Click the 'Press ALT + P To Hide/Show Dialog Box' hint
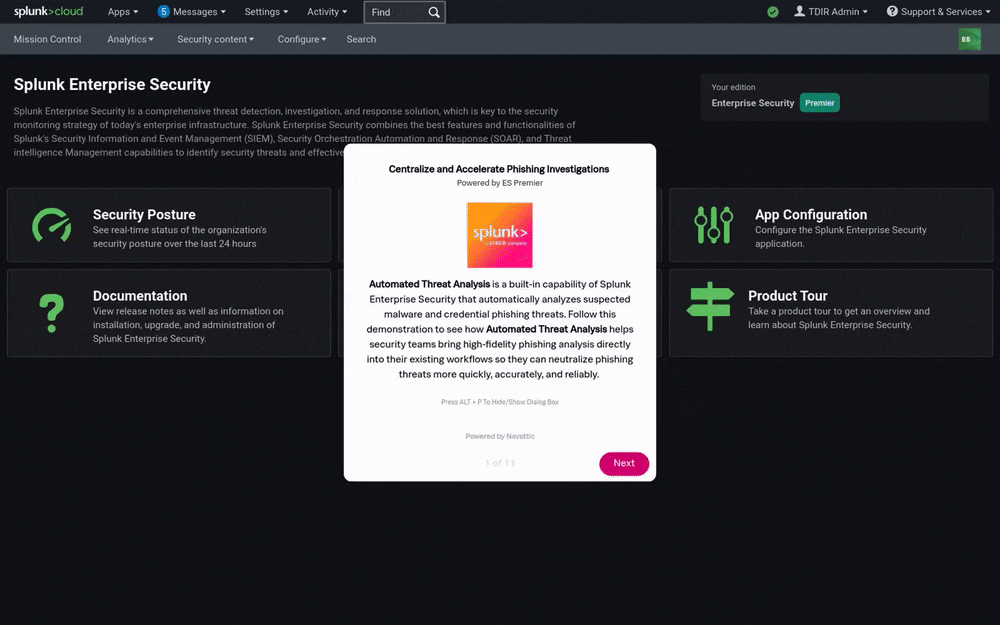Image resolution: width=1000 pixels, height=625 pixels. (x=499, y=402)
